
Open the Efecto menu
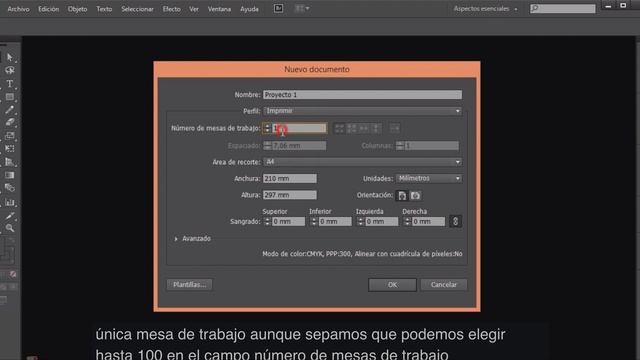171,9
